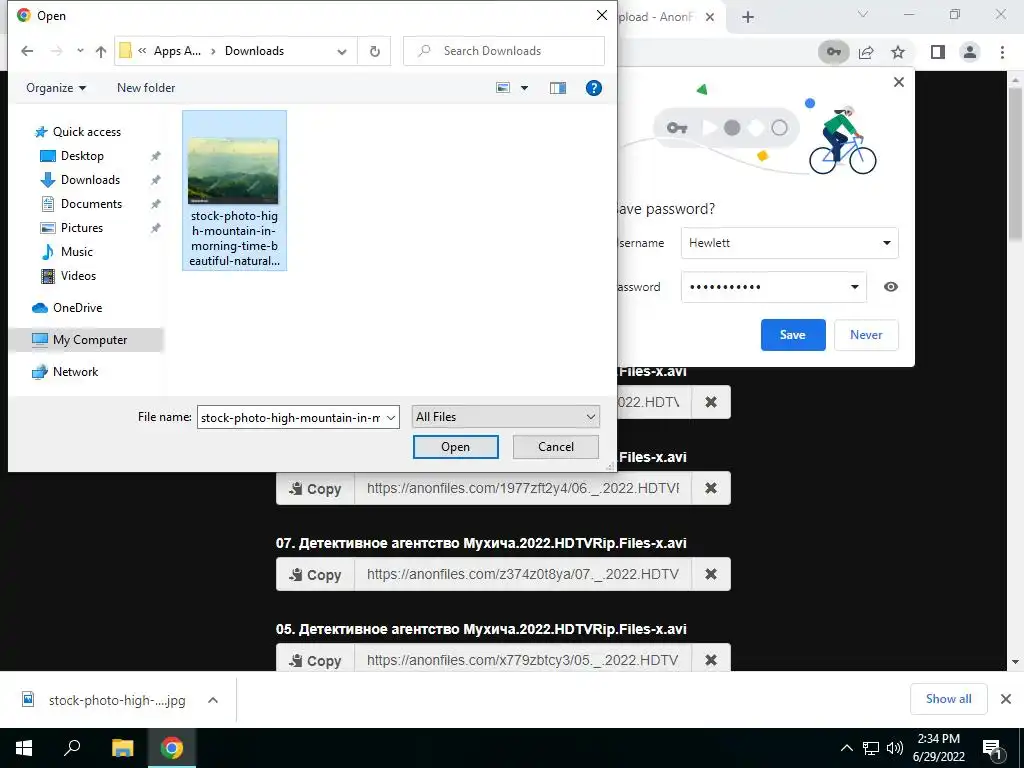Close the AnonFiles tab

[710, 17]
